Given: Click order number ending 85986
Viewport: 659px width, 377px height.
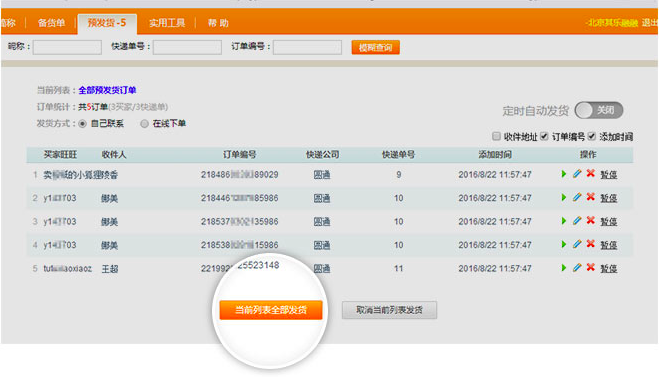Looking at the screenshot, I should tap(240, 198).
